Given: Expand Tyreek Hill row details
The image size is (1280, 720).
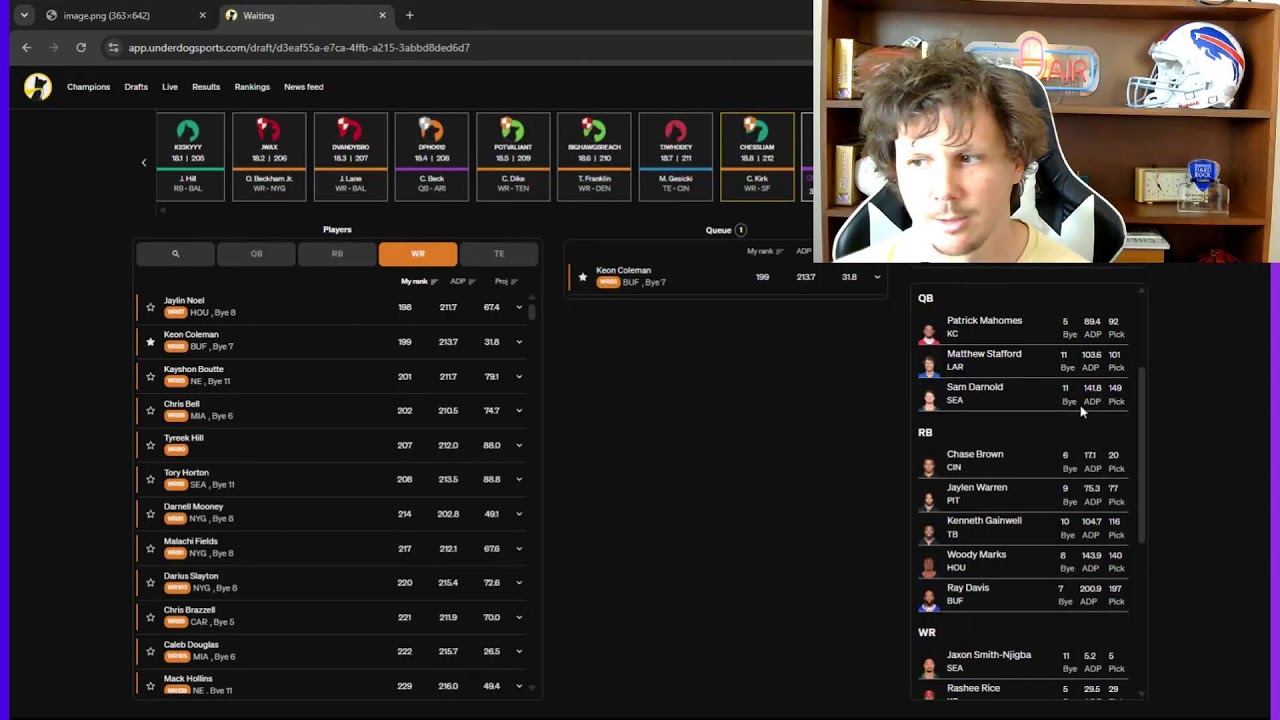Looking at the screenshot, I should (519, 445).
